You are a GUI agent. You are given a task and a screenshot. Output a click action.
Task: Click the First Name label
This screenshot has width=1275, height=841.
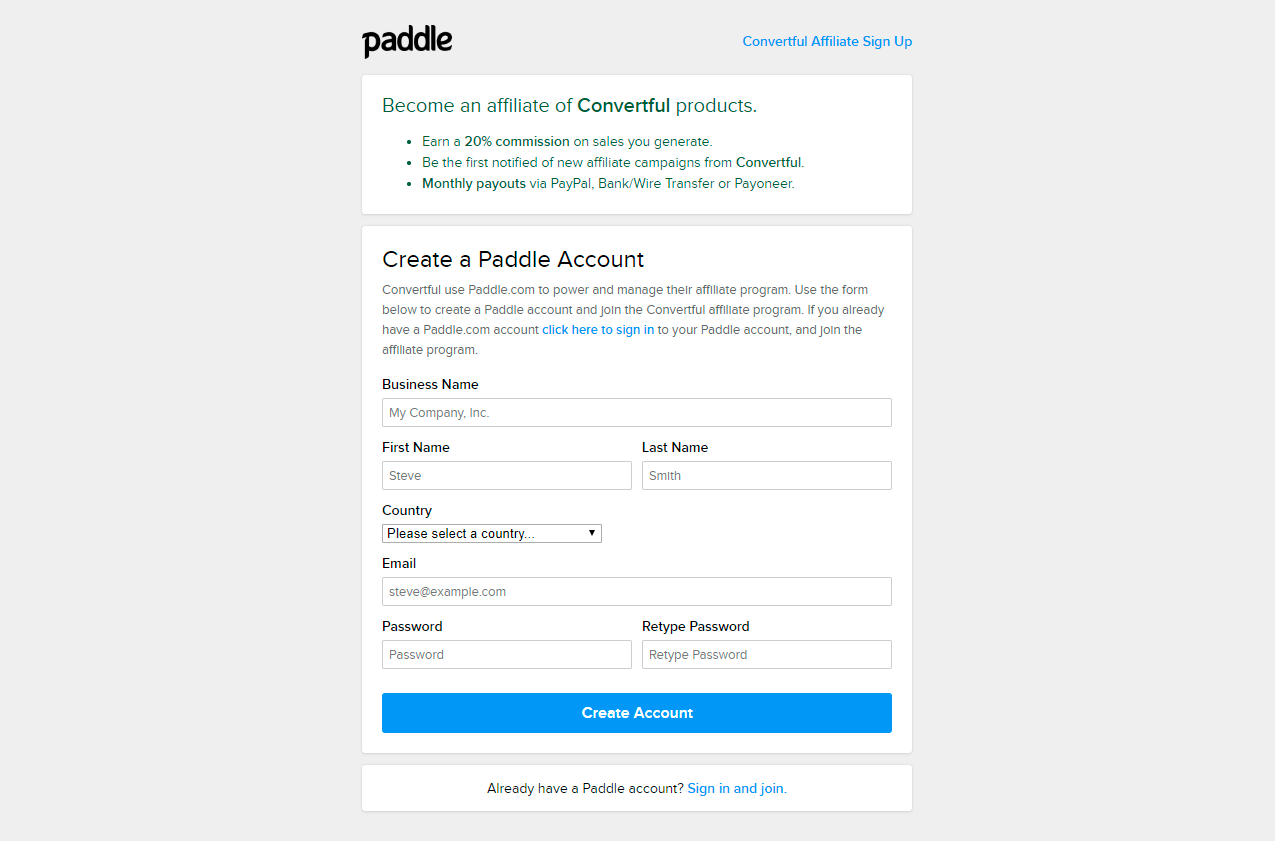416,447
